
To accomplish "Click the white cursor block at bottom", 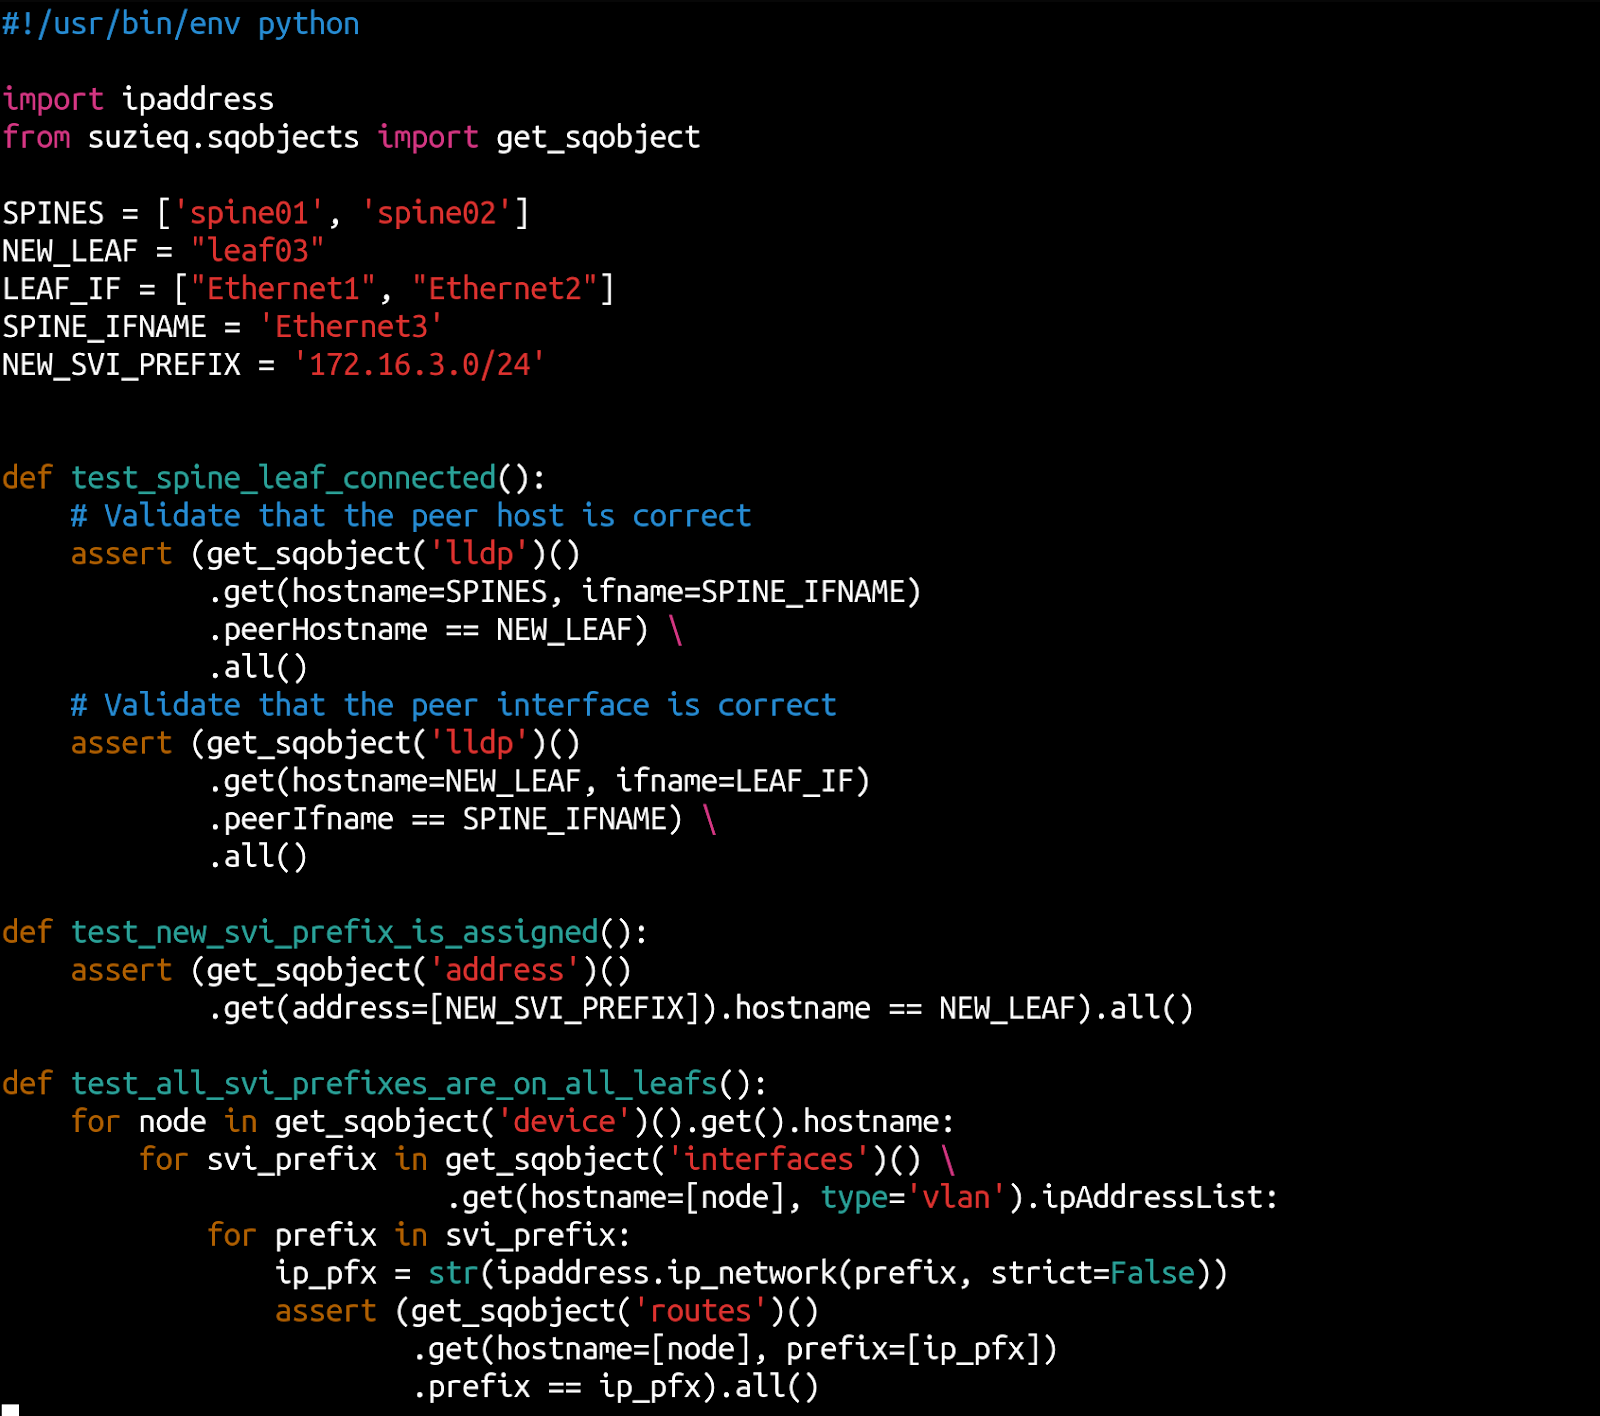I will tap(10, 1410).
